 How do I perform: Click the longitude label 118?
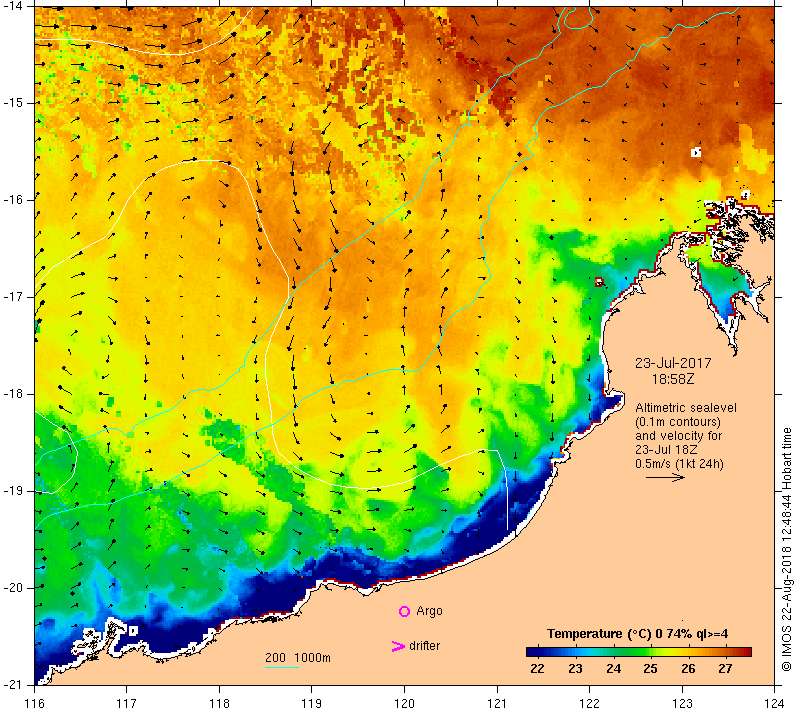(x=219, y=703)
